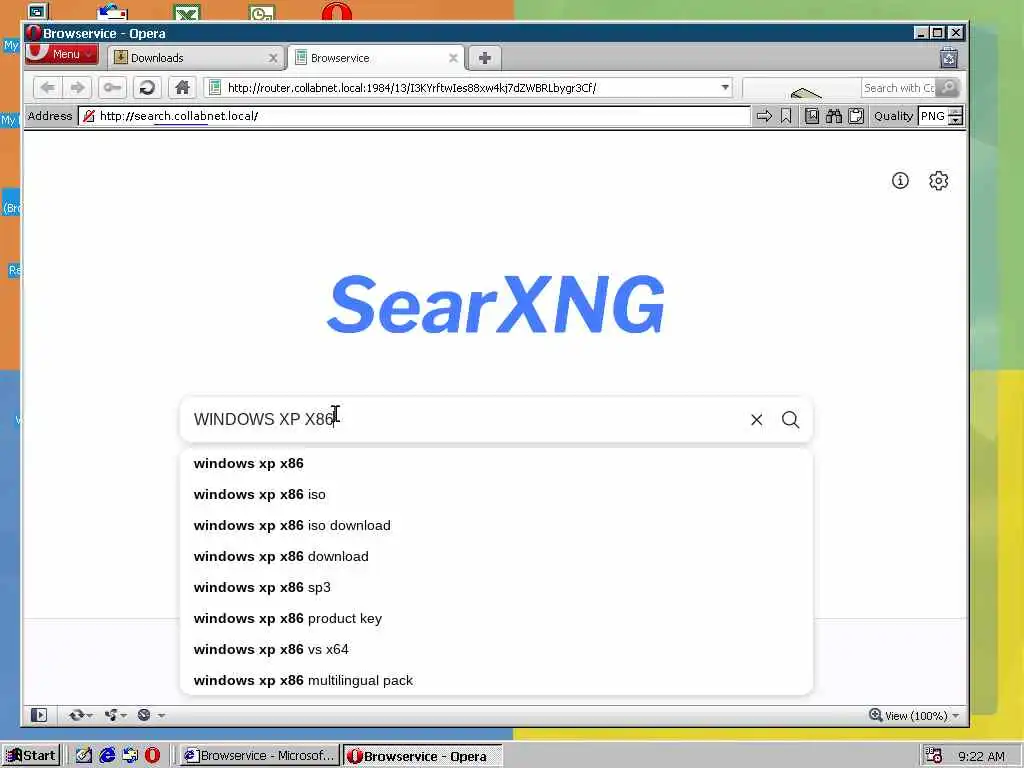Launch Opera from quick launch
The width and height of the screenshot is (1024, 768).
(x=152, y=756)
